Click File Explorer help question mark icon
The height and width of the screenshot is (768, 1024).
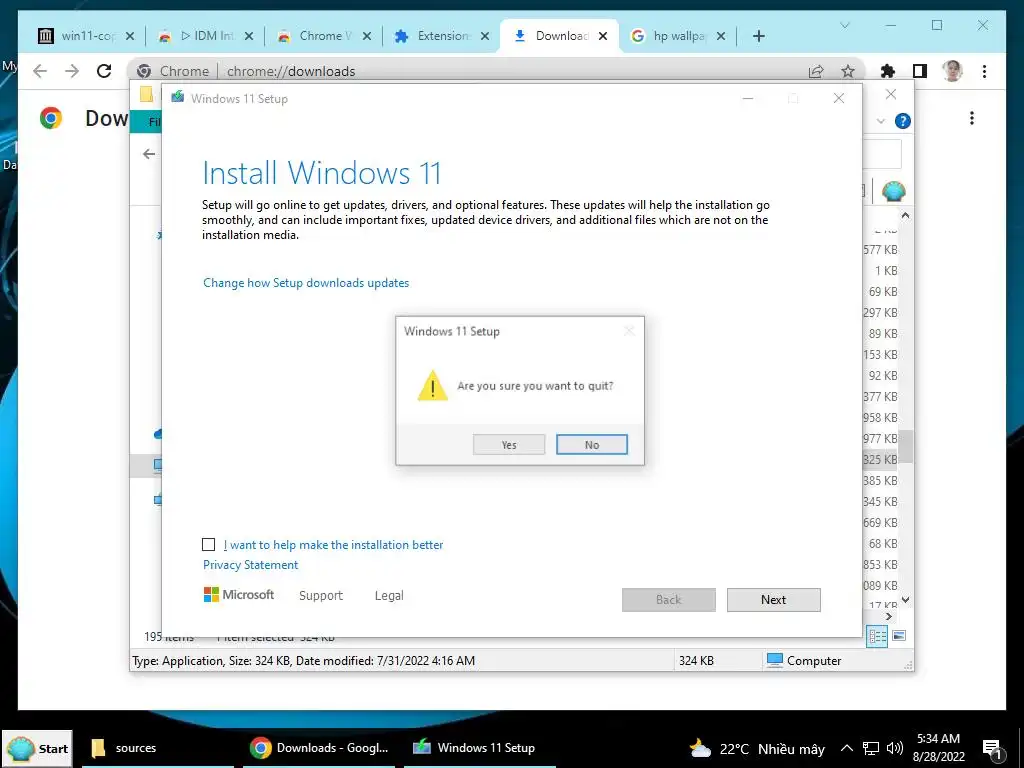(903, 121)
